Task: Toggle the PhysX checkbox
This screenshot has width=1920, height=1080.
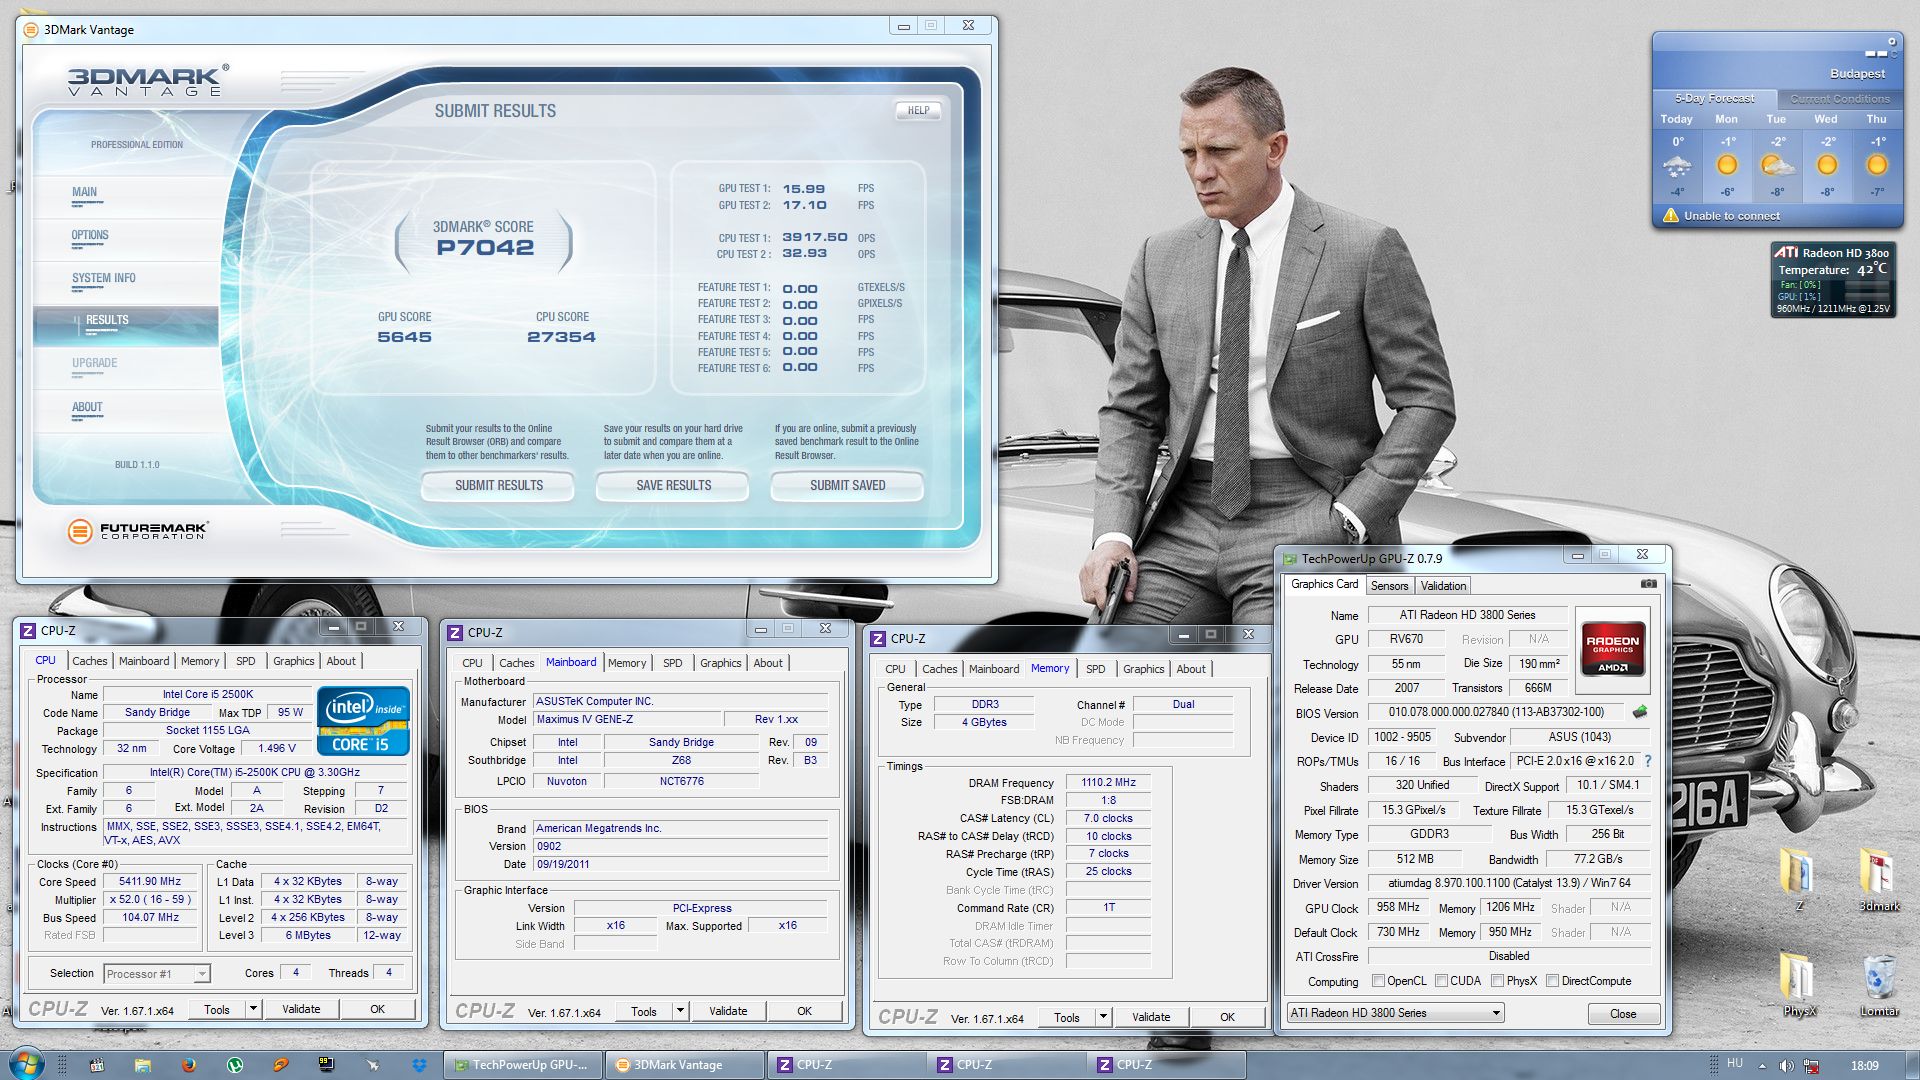Action: point(1497,981)
